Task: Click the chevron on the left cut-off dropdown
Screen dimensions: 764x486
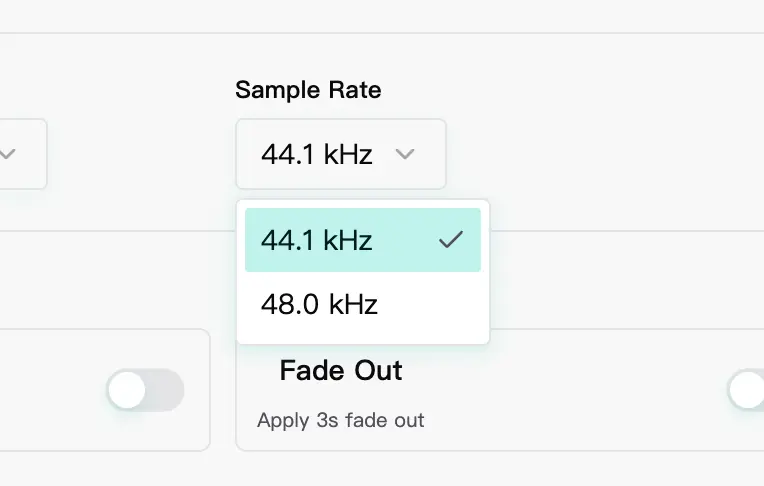Action: pos(8,154)
